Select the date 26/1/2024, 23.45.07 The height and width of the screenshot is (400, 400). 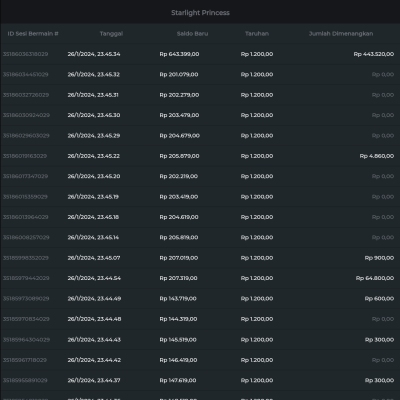pos(94,258)
